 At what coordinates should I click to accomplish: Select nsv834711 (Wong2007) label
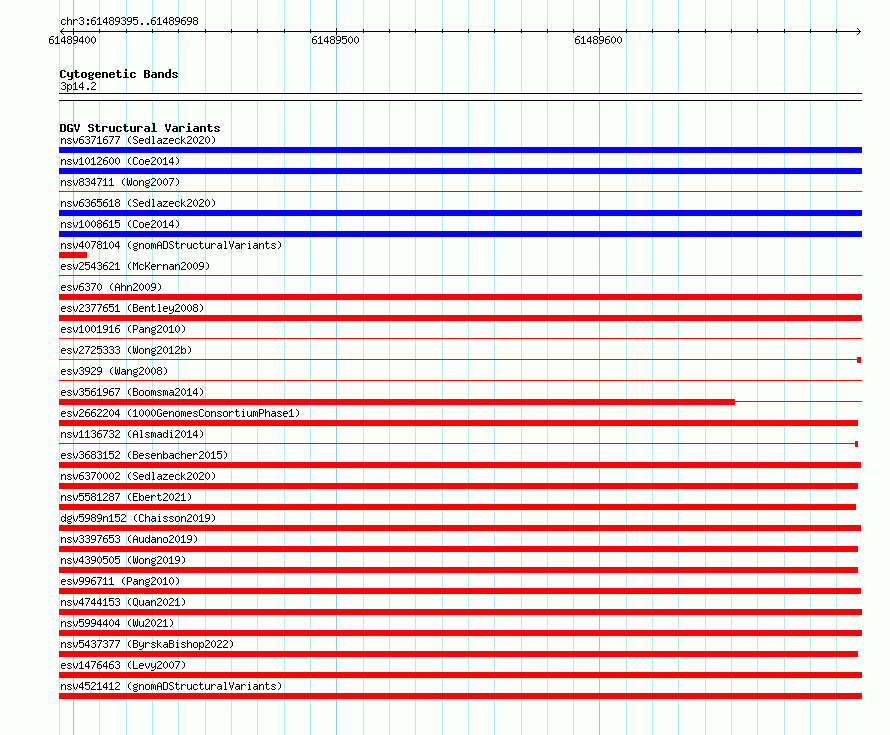tap(120, 182)
